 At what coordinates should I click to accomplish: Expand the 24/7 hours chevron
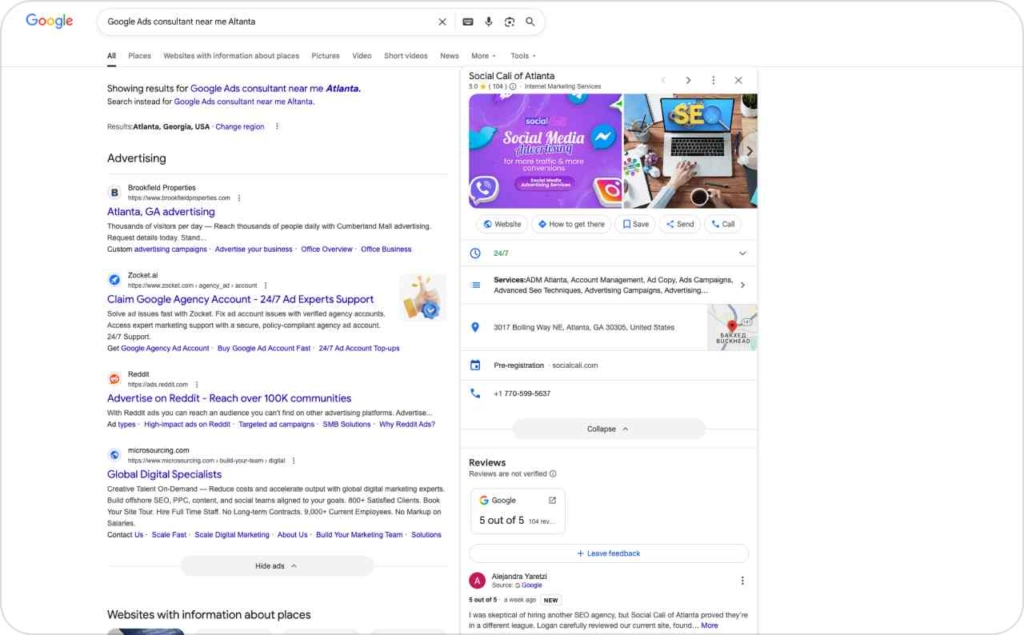(x=743, y=253)
